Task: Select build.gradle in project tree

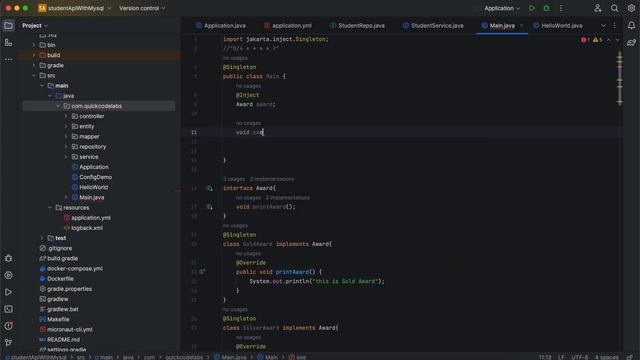Action: click(x=62, y=258)
